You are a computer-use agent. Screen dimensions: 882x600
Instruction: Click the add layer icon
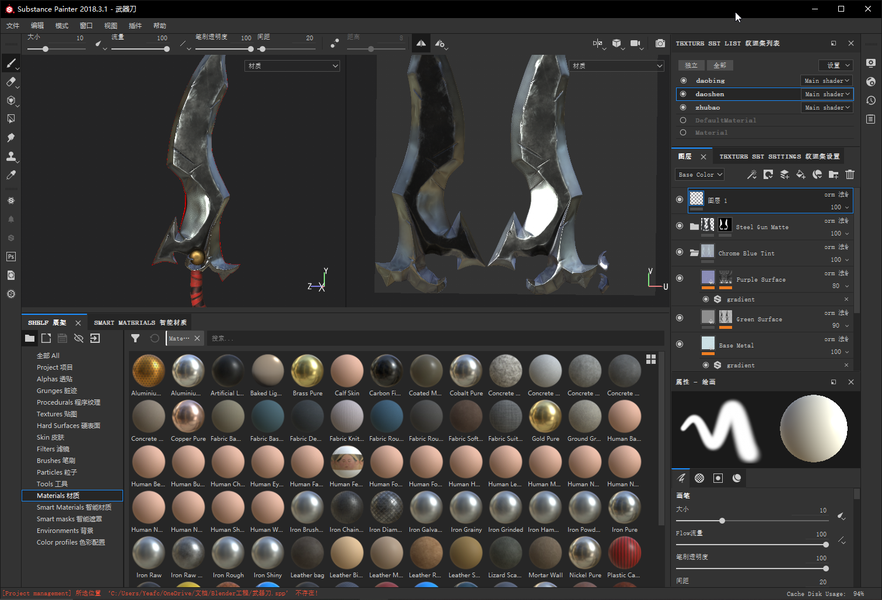point(784,174)
